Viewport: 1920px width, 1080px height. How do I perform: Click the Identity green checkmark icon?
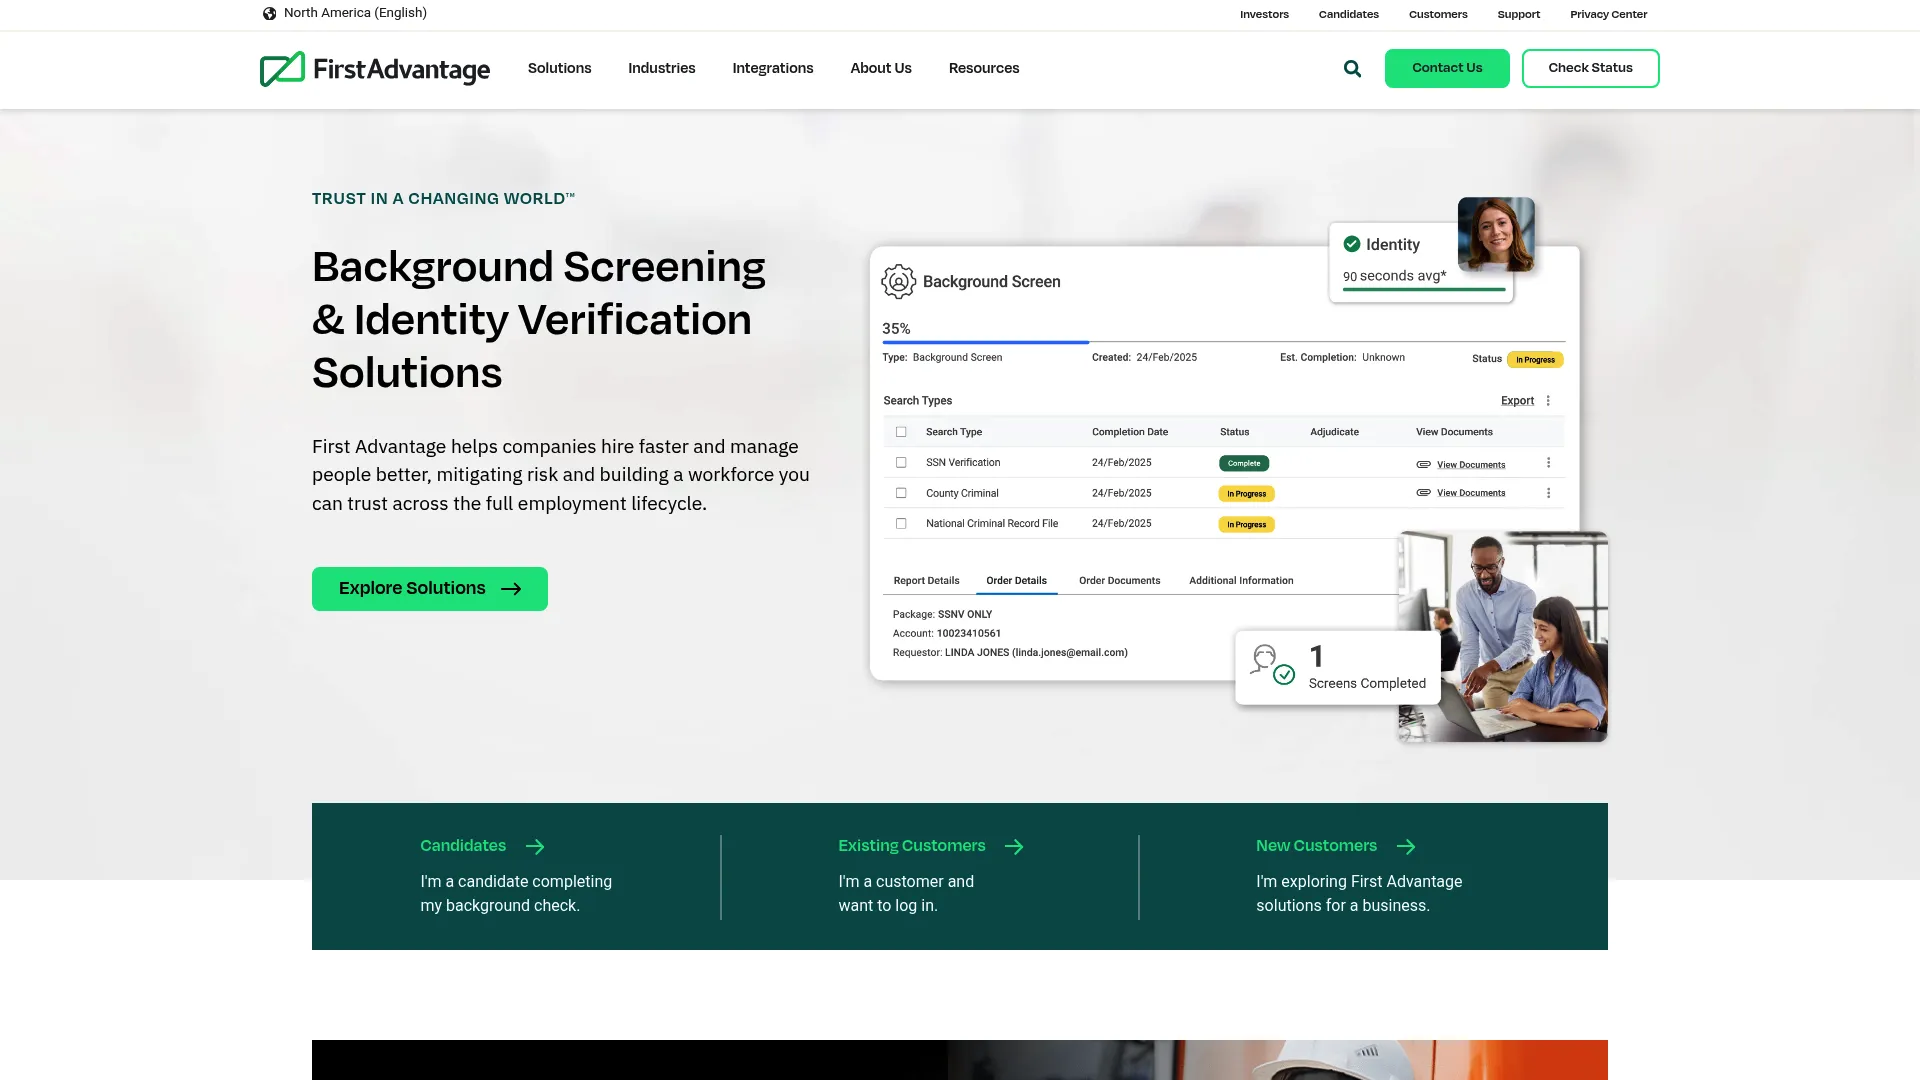(x=1352, y=244)
